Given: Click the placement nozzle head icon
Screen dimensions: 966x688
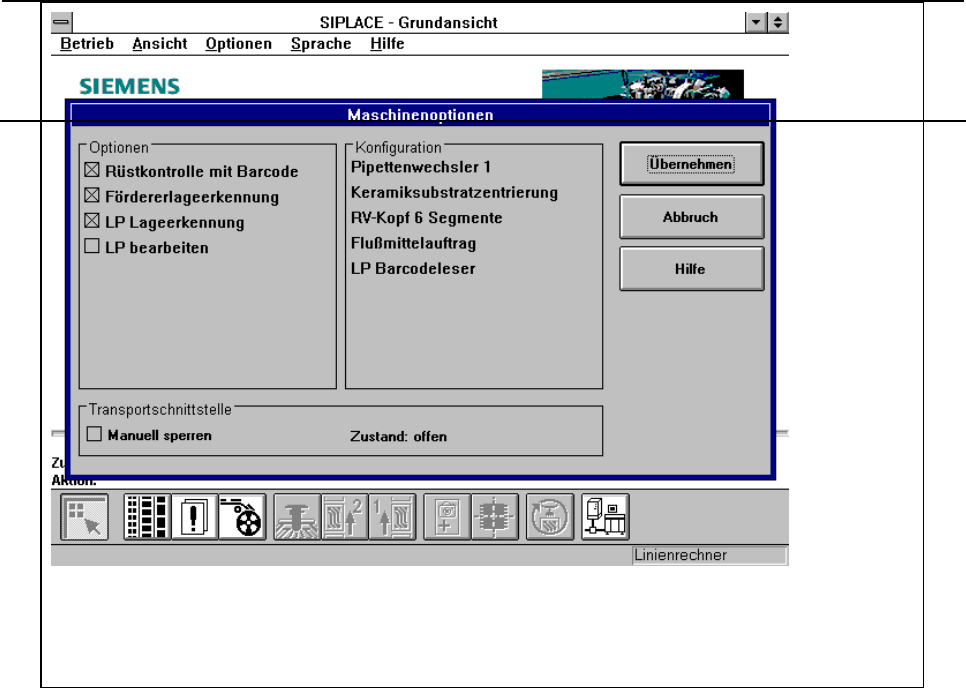Looking at the screenshot, I should click(x=297, y=517).
